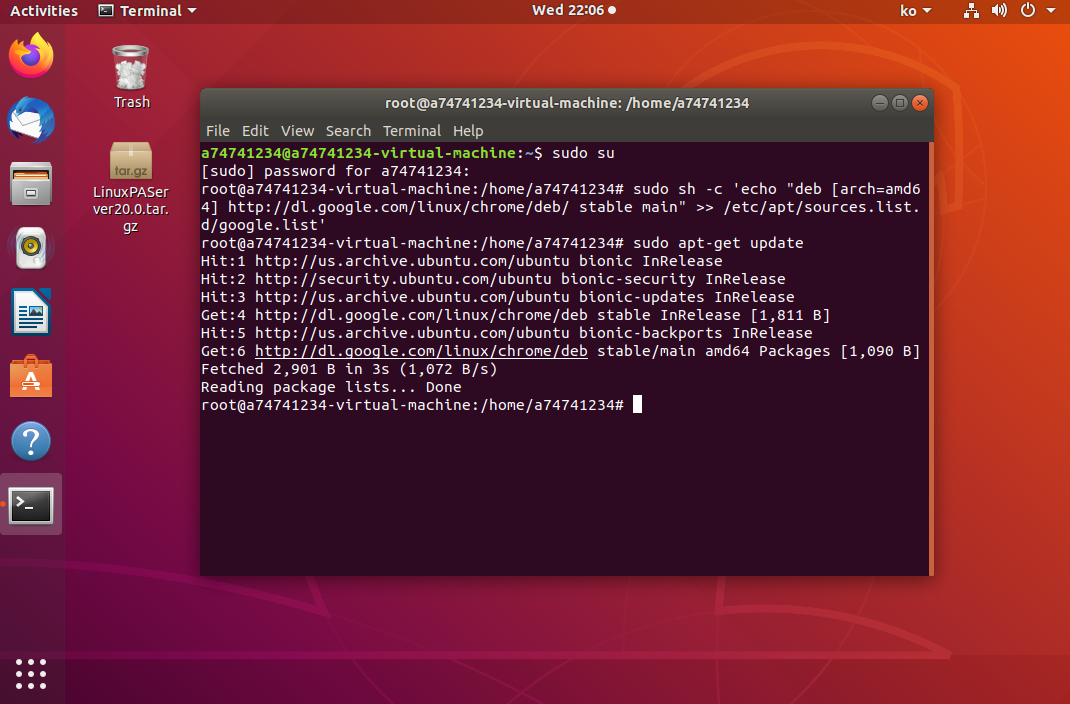Launch Rhythmbox music player

click(31, 248)
